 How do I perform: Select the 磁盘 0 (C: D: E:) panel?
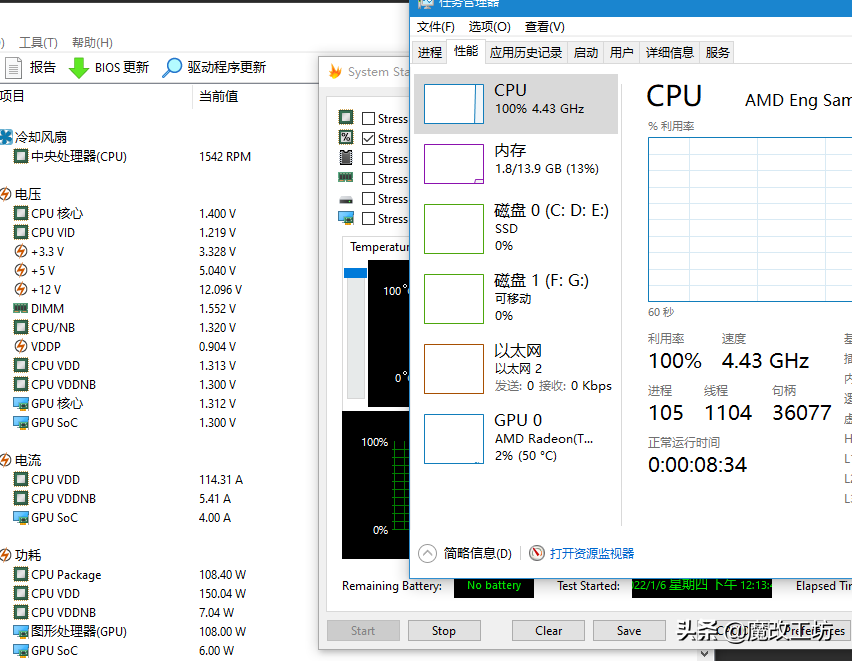tap(516, 228)
